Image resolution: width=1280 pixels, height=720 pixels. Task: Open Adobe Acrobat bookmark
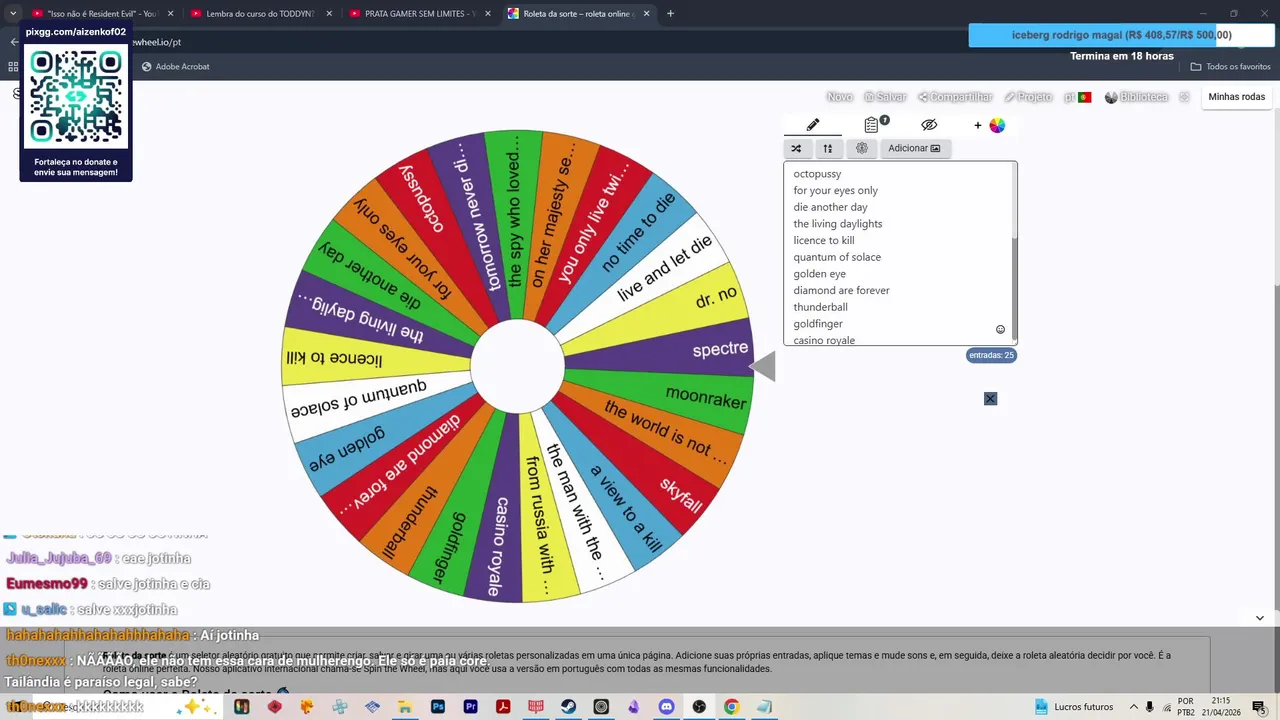[x=176, y=67]
